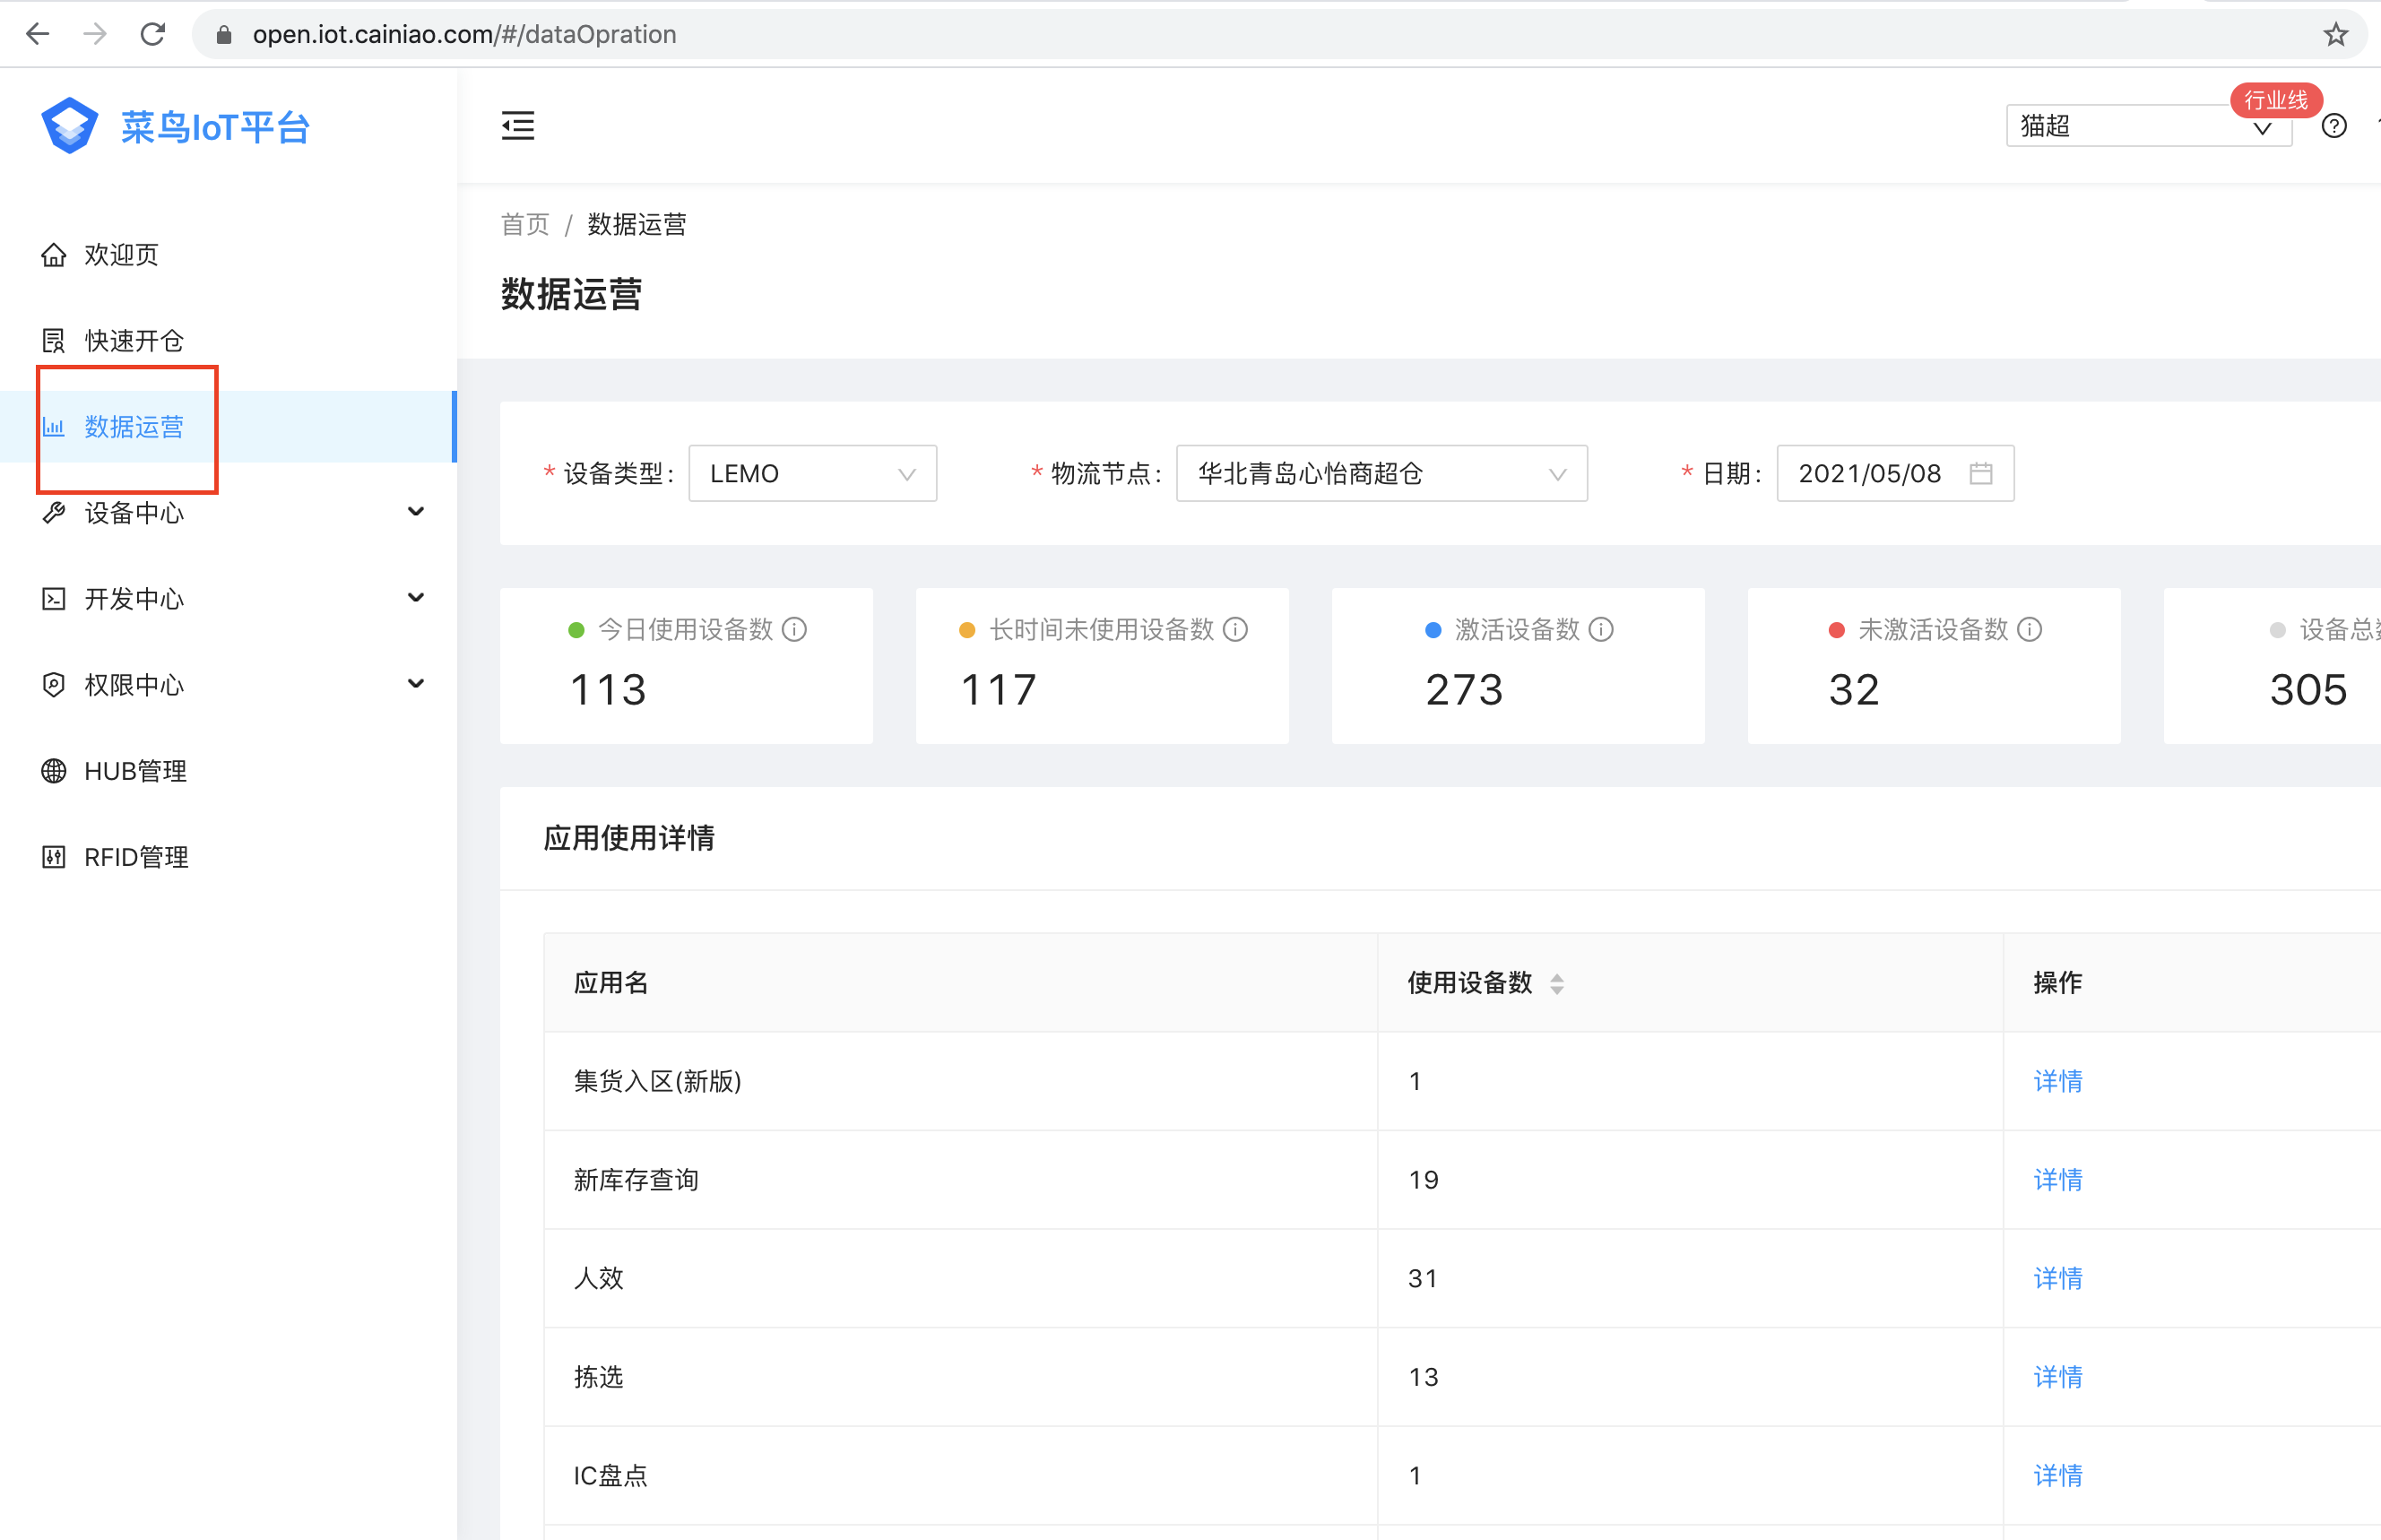The image size is (2381, 1540).
Task: Click info icon beside 长时间未使用设备数
Action: (1235, 629)
